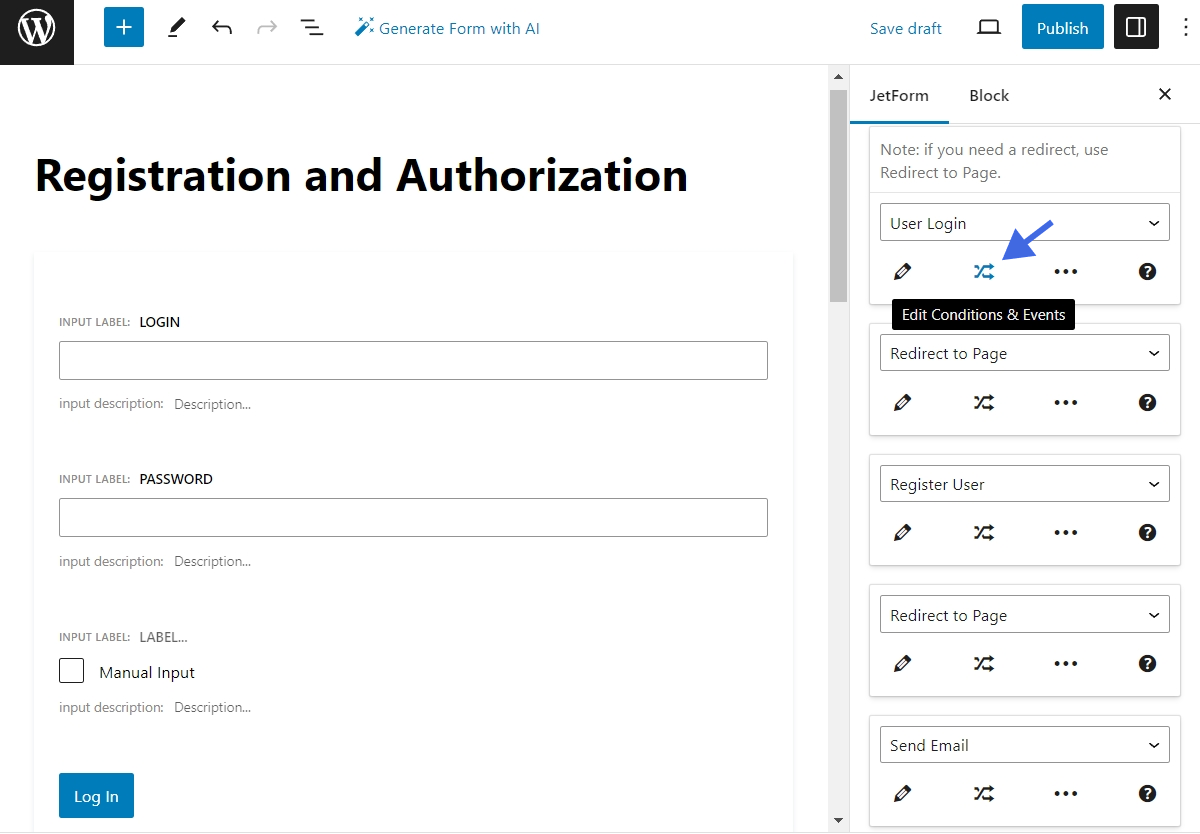Open more options for first Redirect to Page

click(x=1065, y=402)
